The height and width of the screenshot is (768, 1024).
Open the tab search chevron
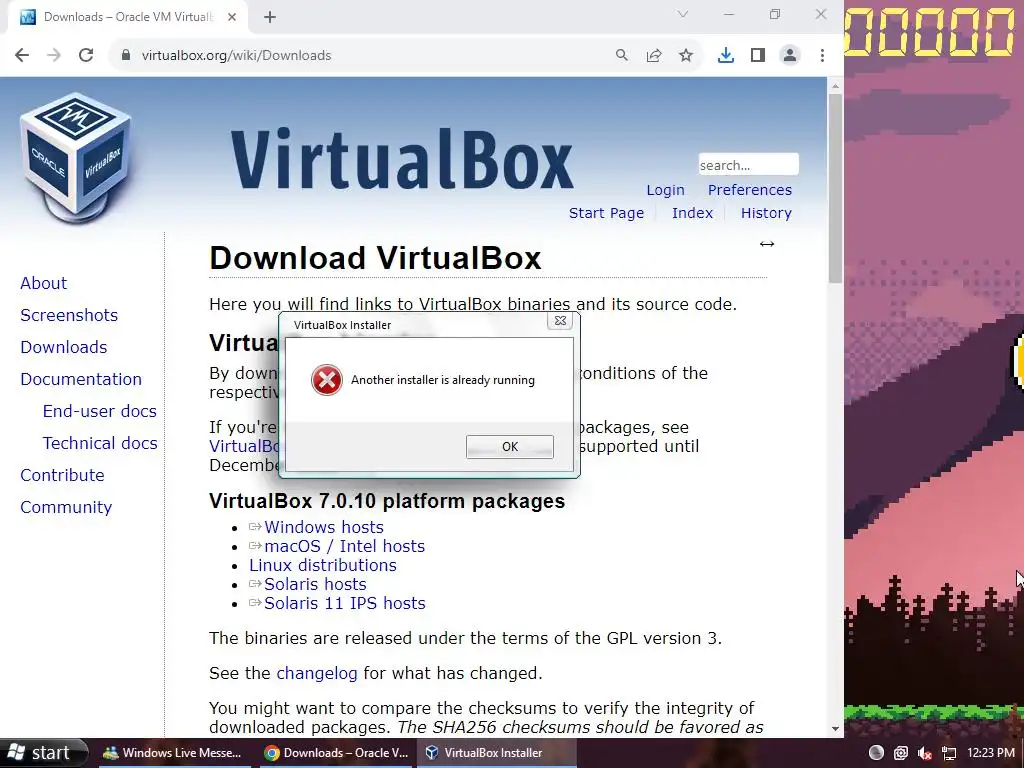(x=682, y=14)
